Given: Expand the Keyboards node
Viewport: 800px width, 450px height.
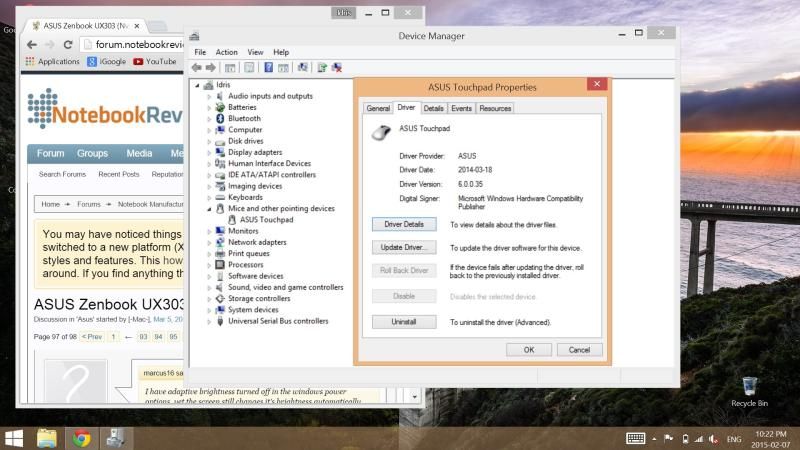Looking at the screenshot, I should pos(209,197).
